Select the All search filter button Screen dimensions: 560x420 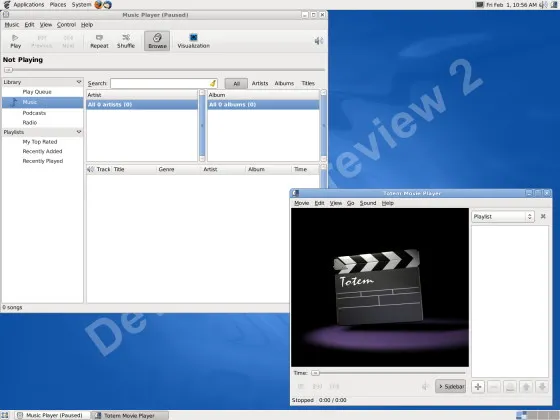click(x=236, y=83)
